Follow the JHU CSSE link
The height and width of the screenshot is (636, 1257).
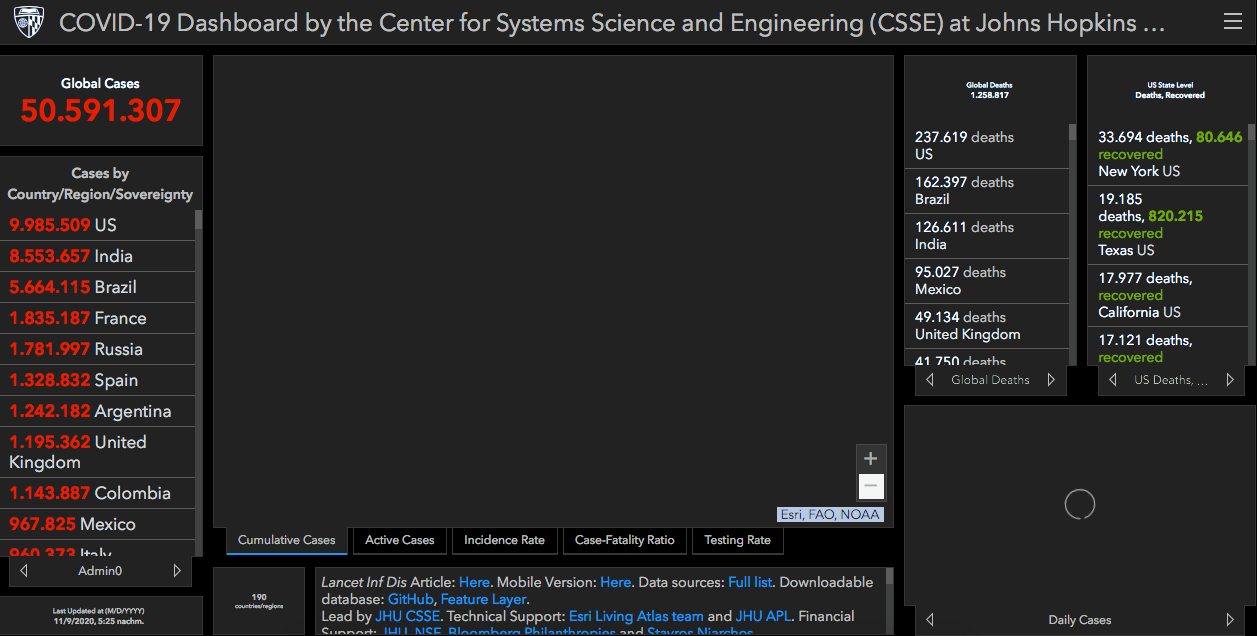click(409, 616)
